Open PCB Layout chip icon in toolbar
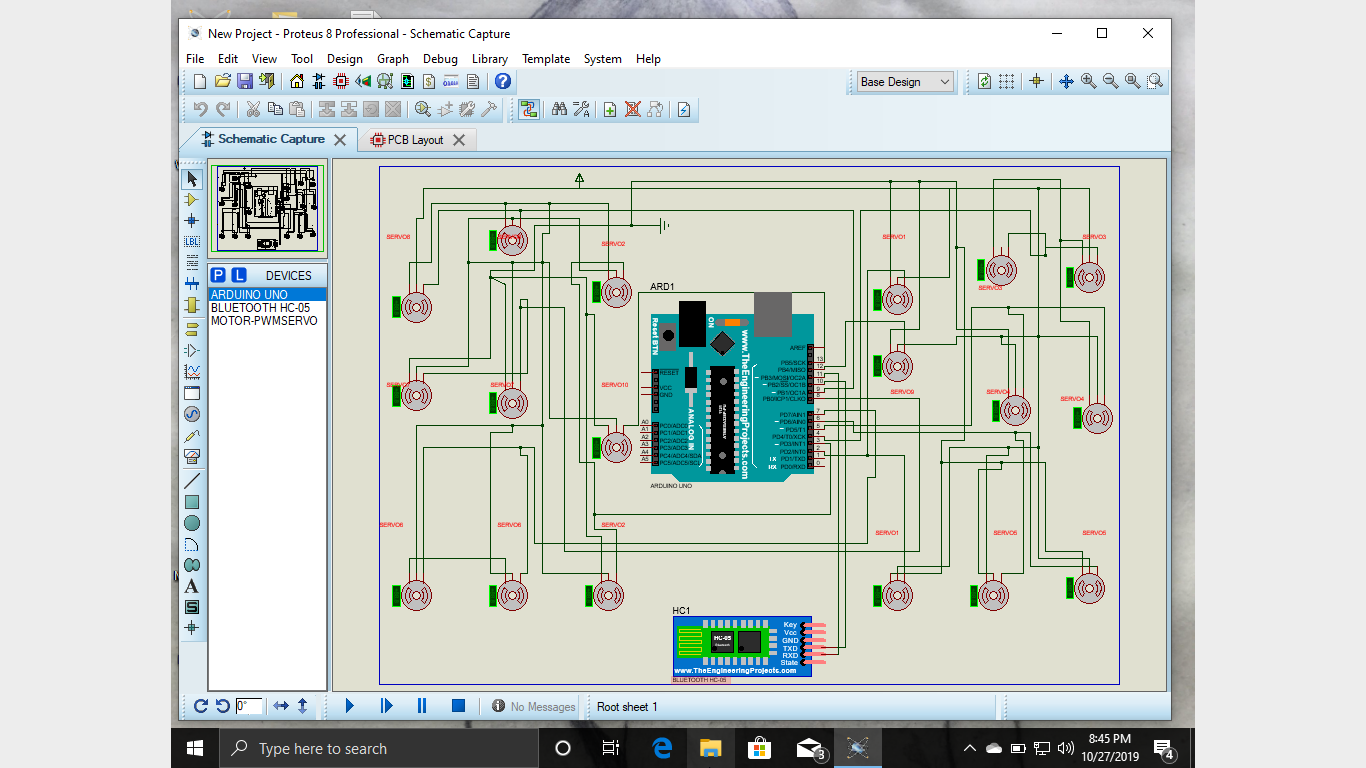Viewport: 1366px width, 768px height. click(341, 81)
